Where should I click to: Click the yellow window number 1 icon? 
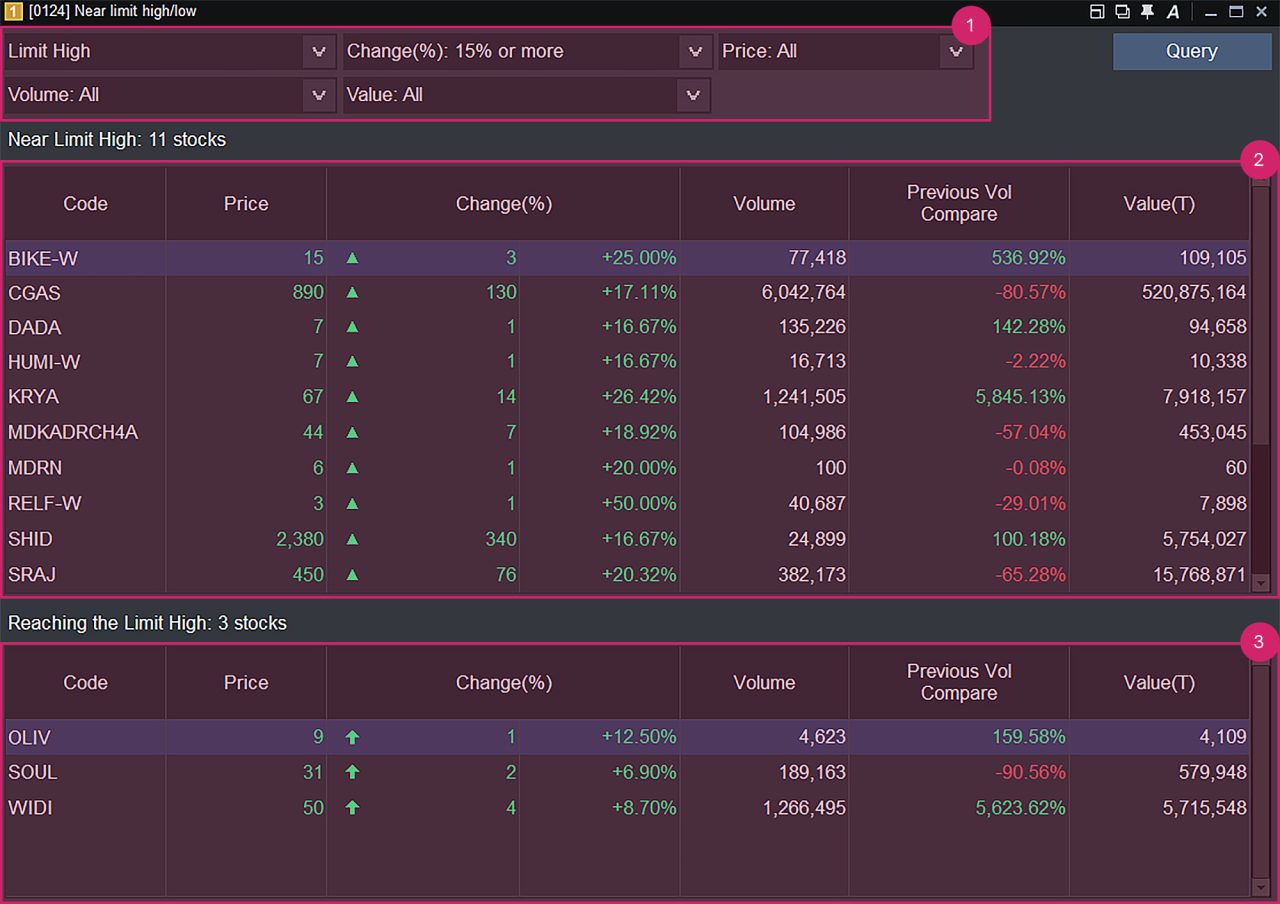[x=14, y=12]
